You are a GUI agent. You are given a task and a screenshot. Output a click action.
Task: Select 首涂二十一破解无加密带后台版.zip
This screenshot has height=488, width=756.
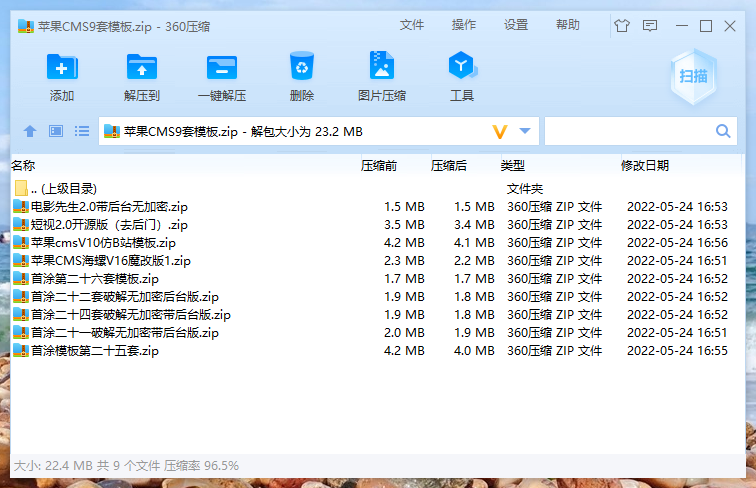tap(377, 332)
